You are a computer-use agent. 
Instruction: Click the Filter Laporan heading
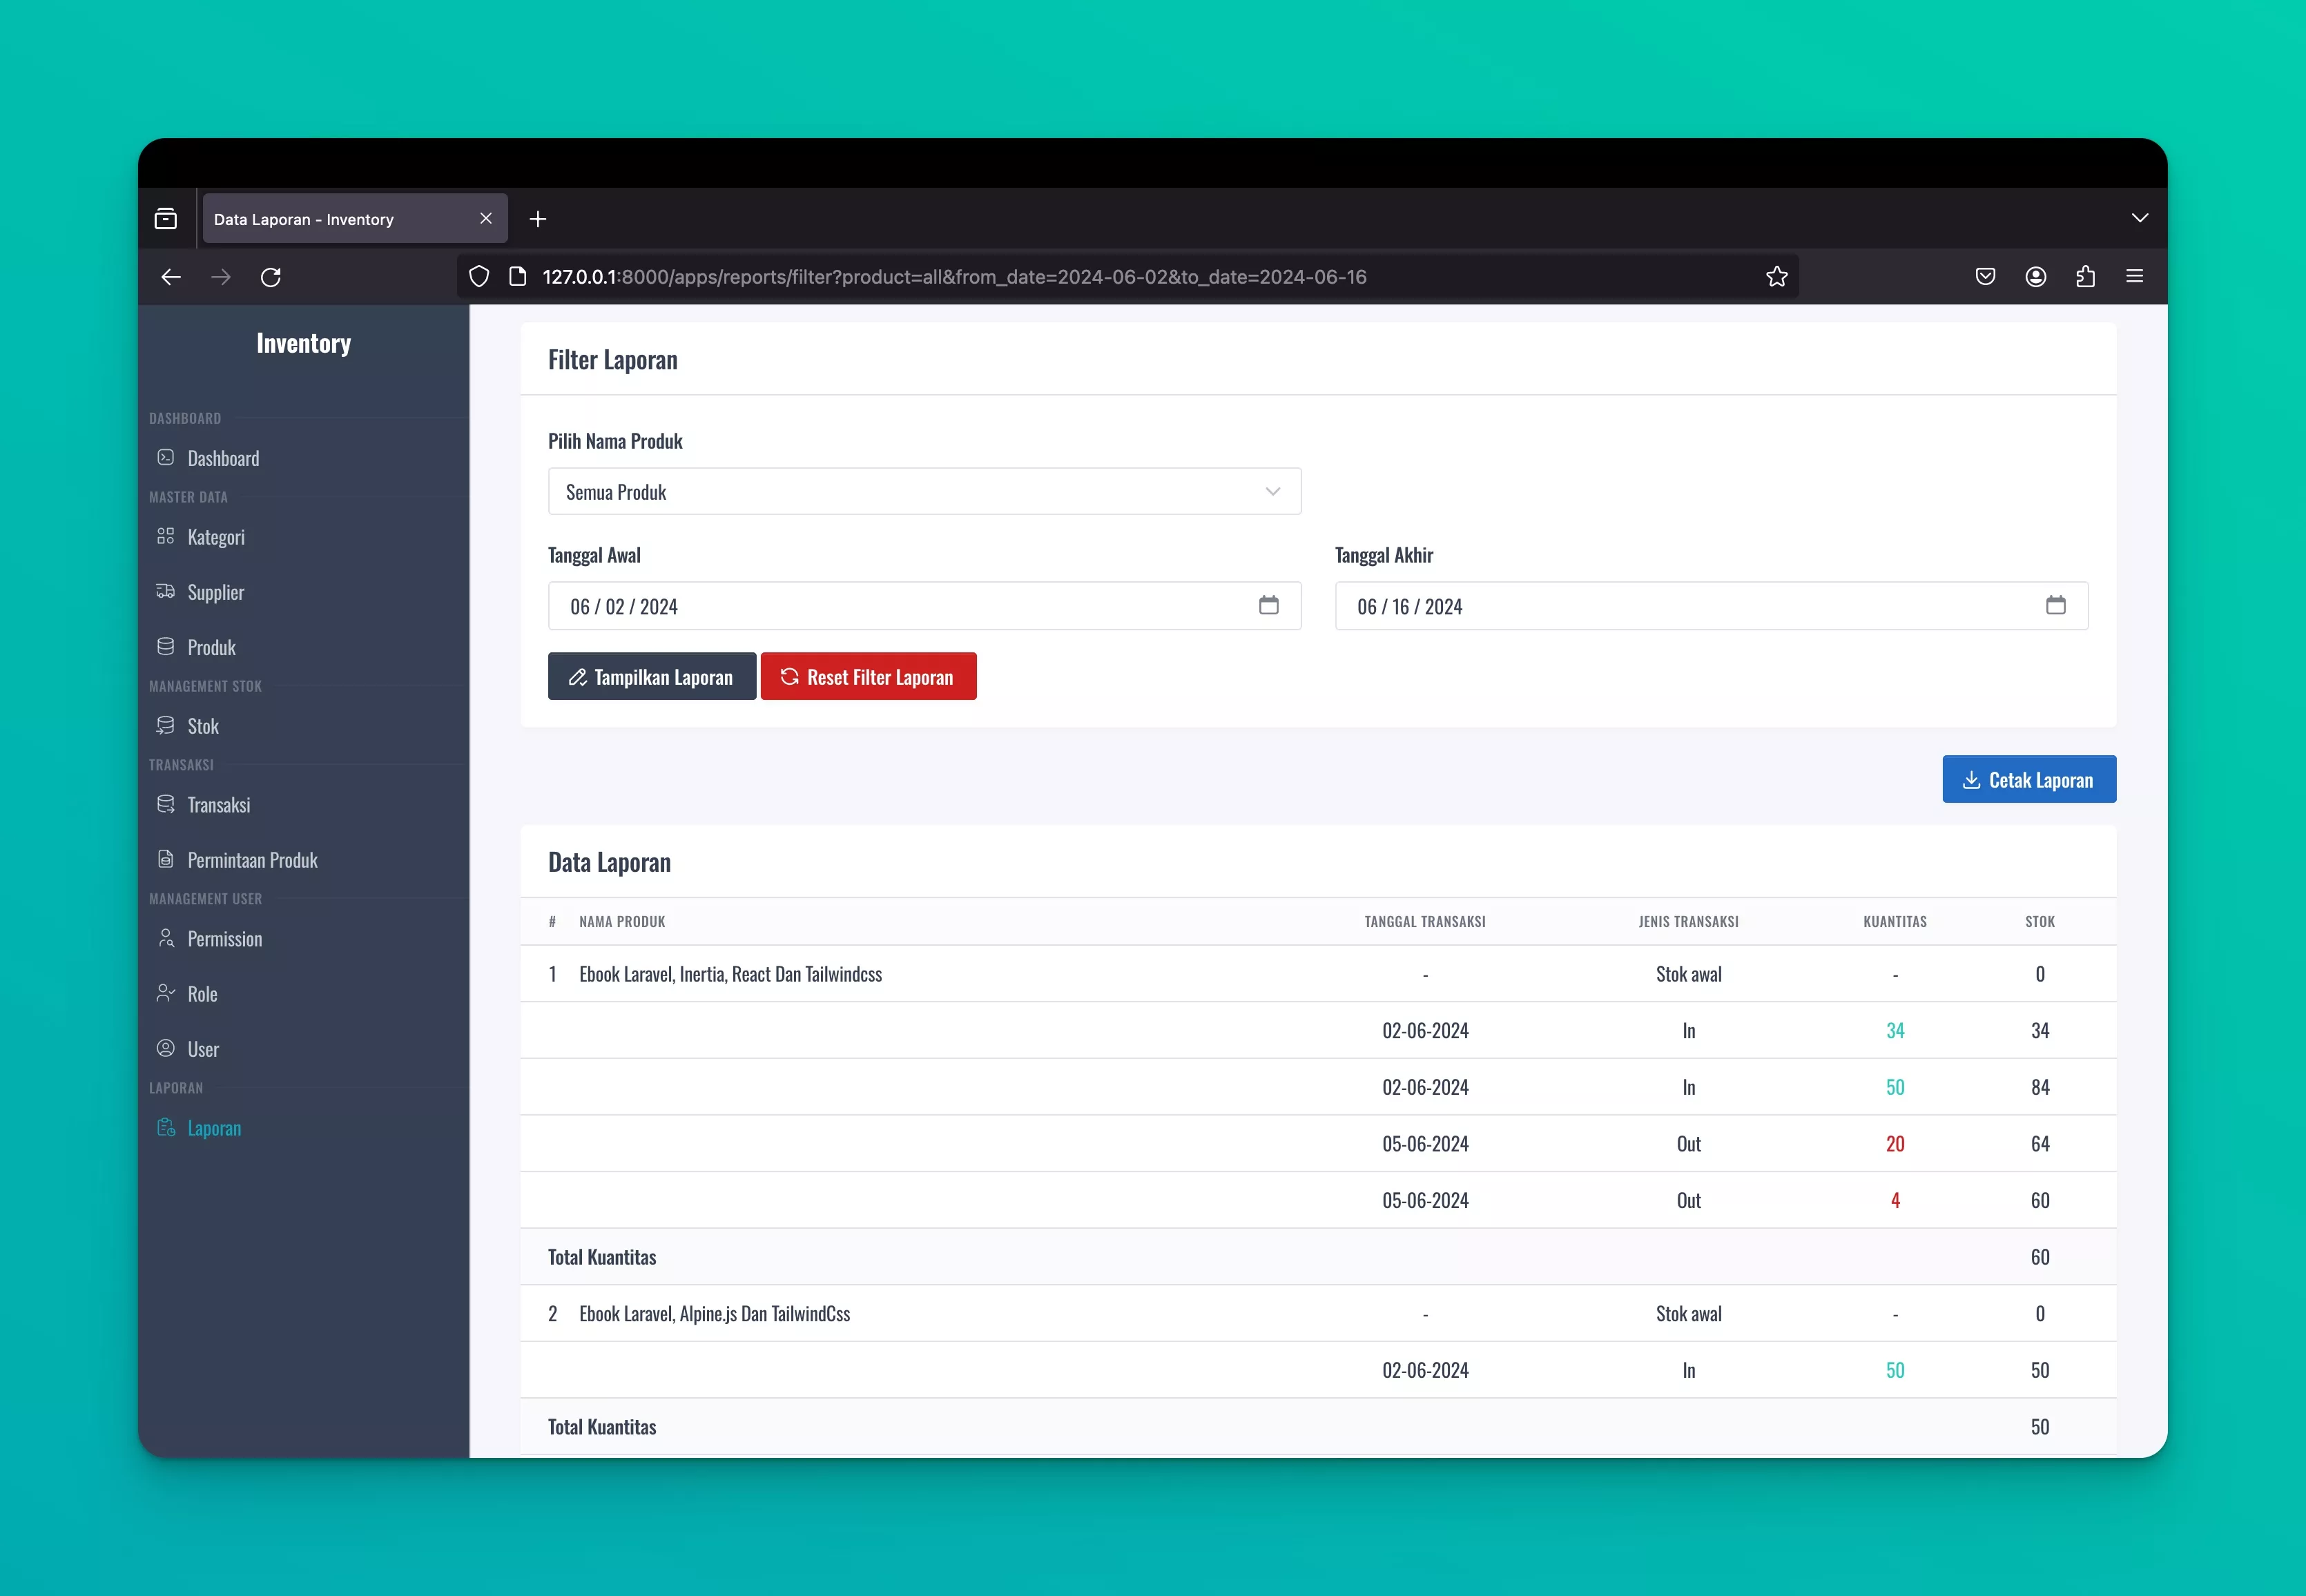(x=613, y=360)
